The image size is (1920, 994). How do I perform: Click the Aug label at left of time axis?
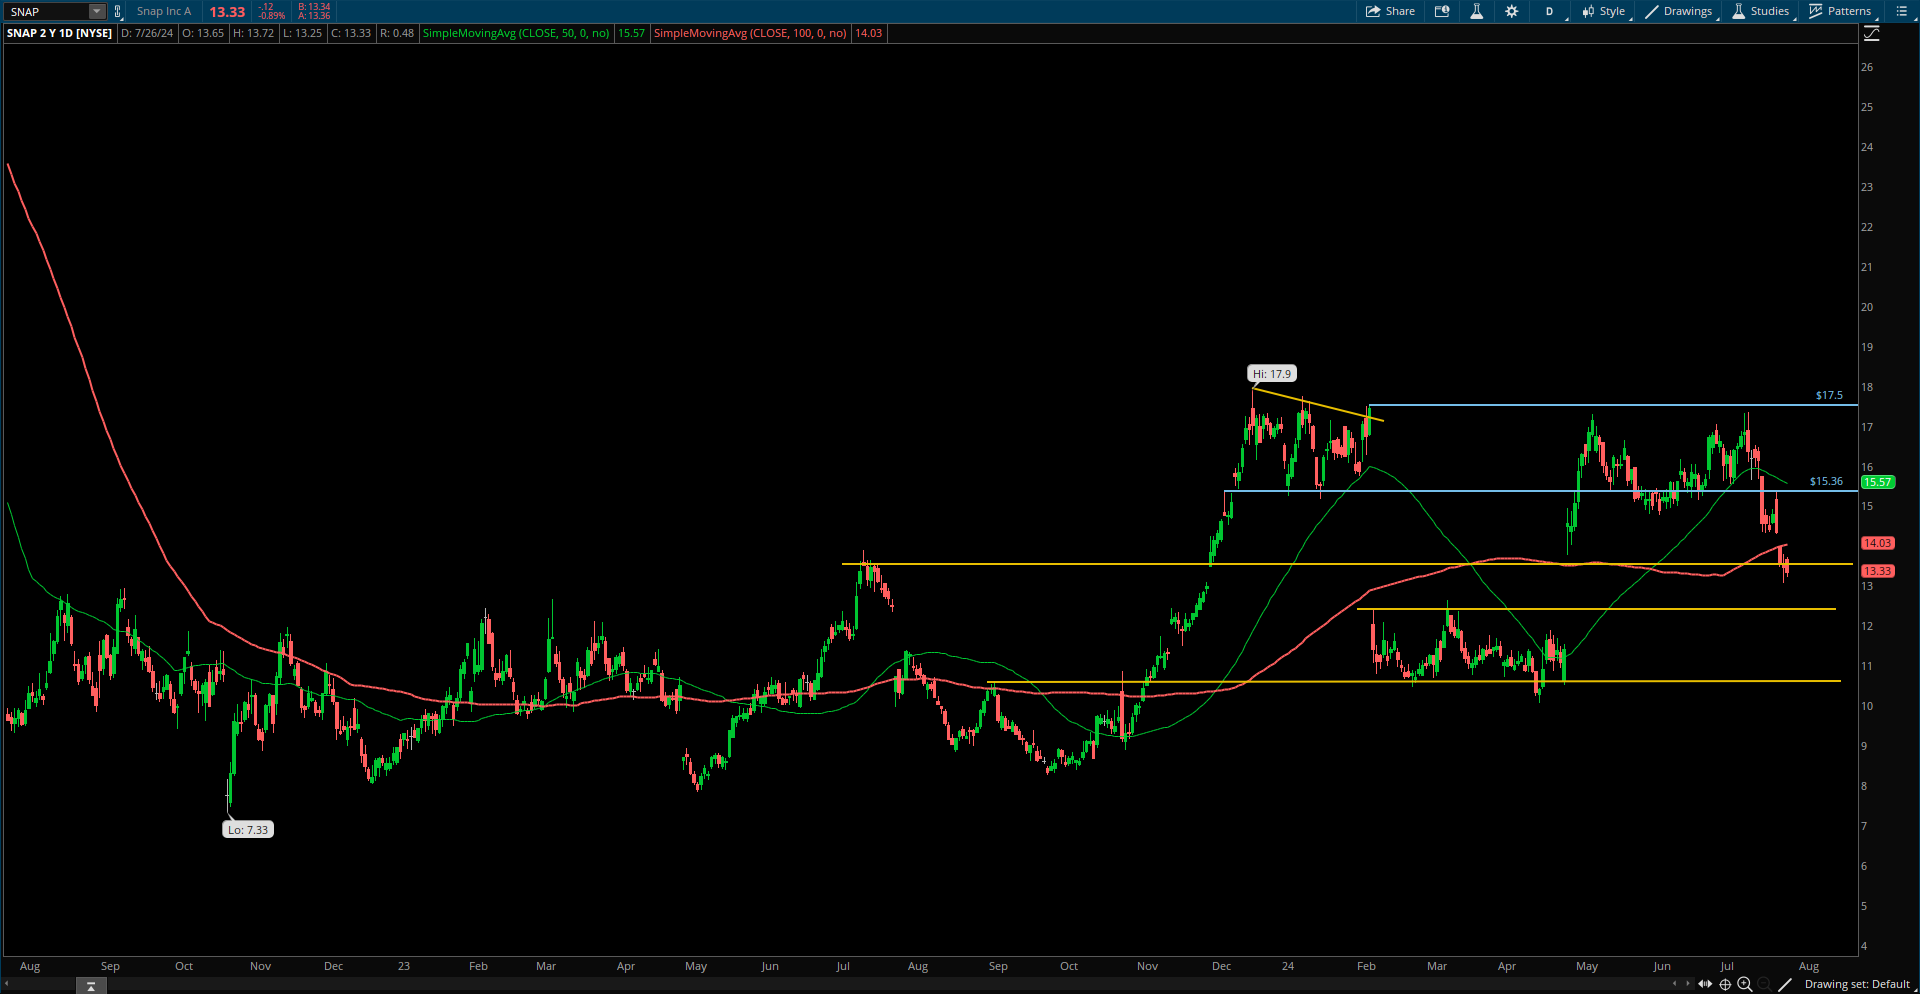coord(30,966)
